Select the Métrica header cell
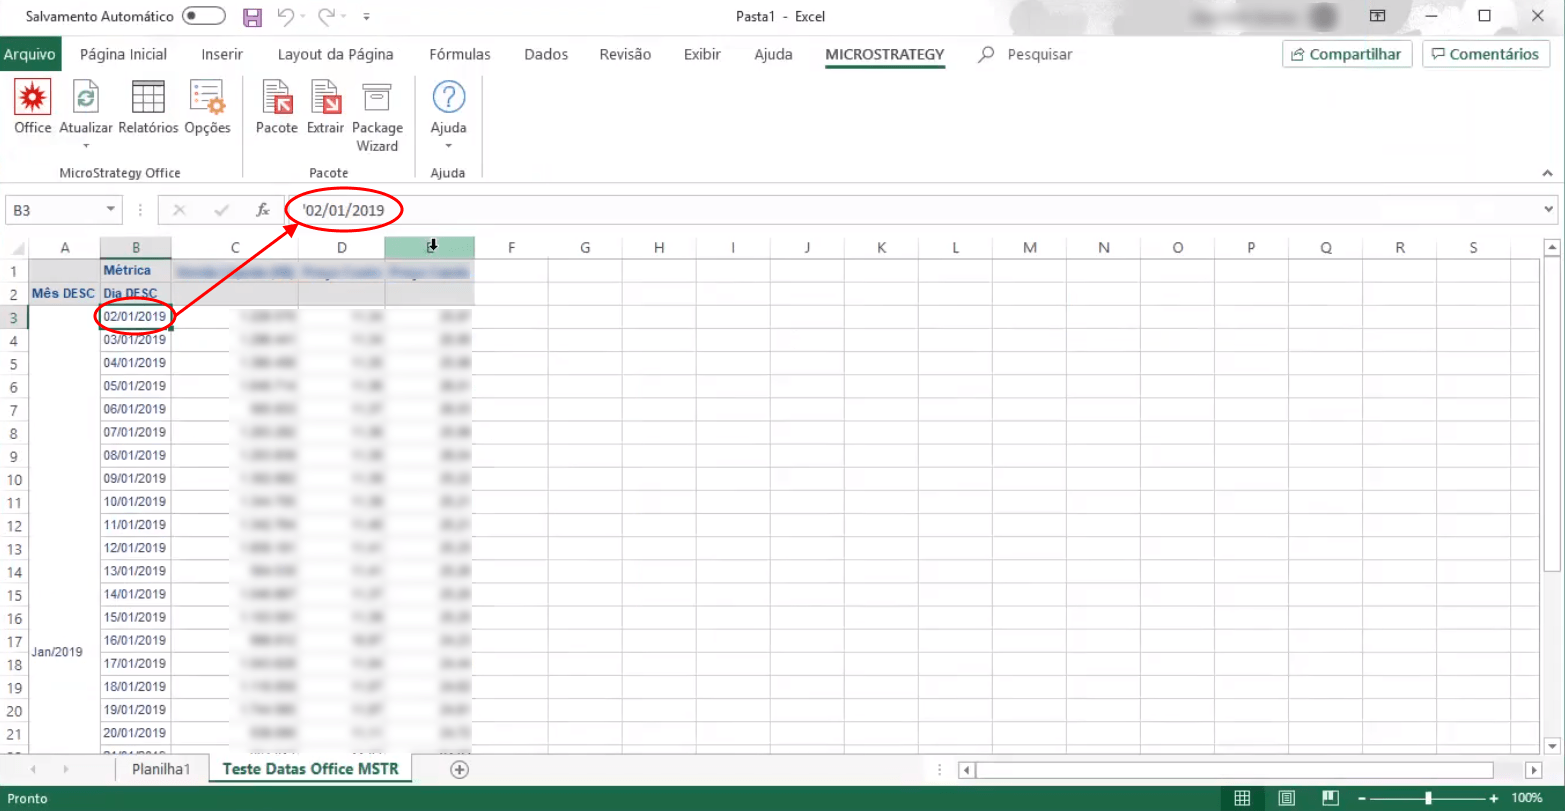 click(x=135, y=270)
